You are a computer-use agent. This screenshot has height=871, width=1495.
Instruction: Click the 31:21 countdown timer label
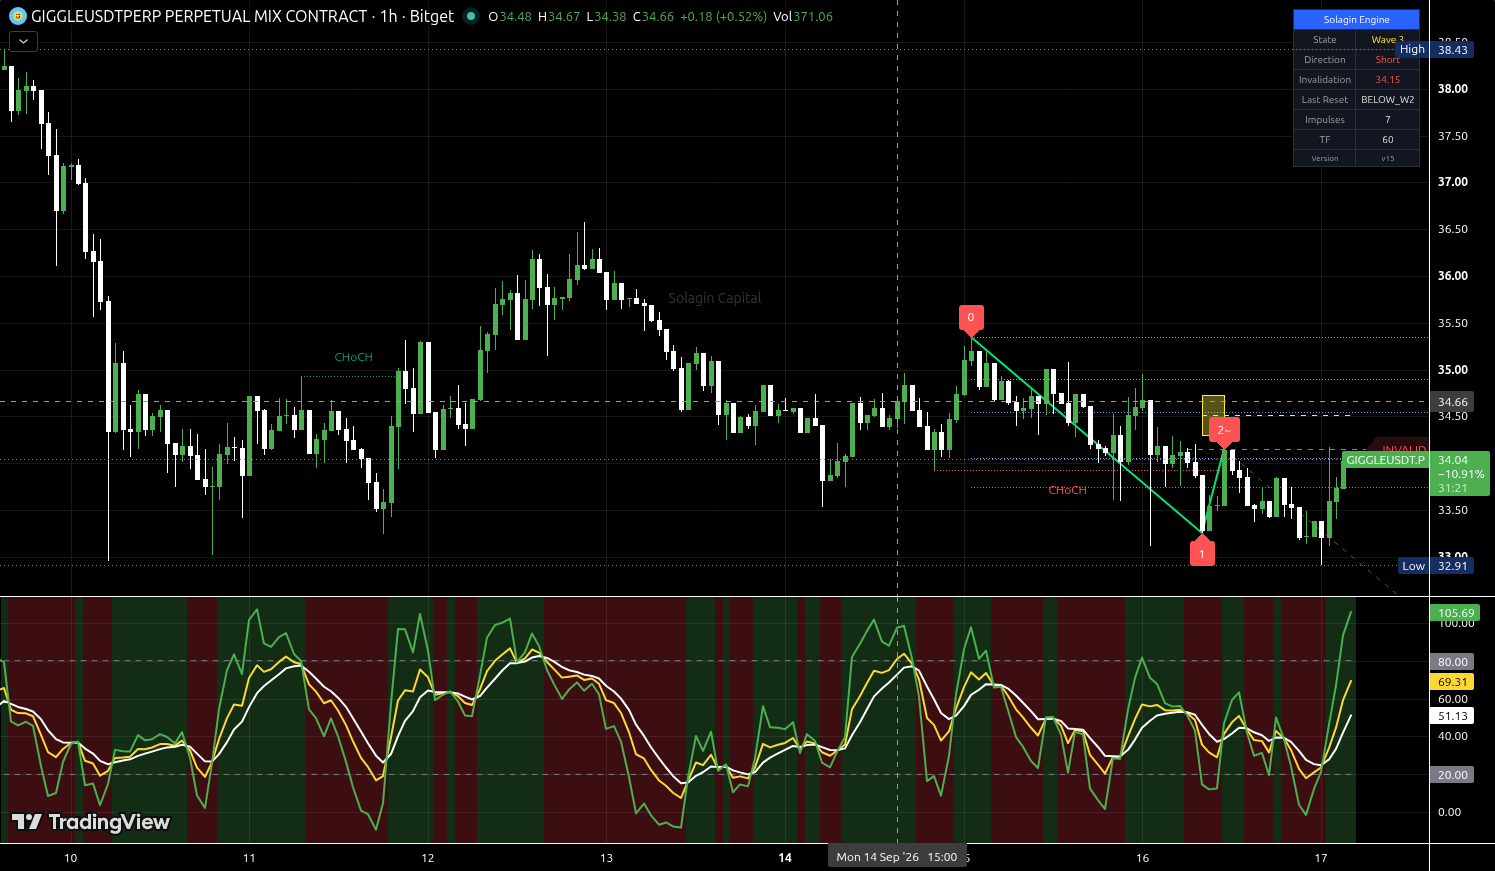pos(1452,489)
